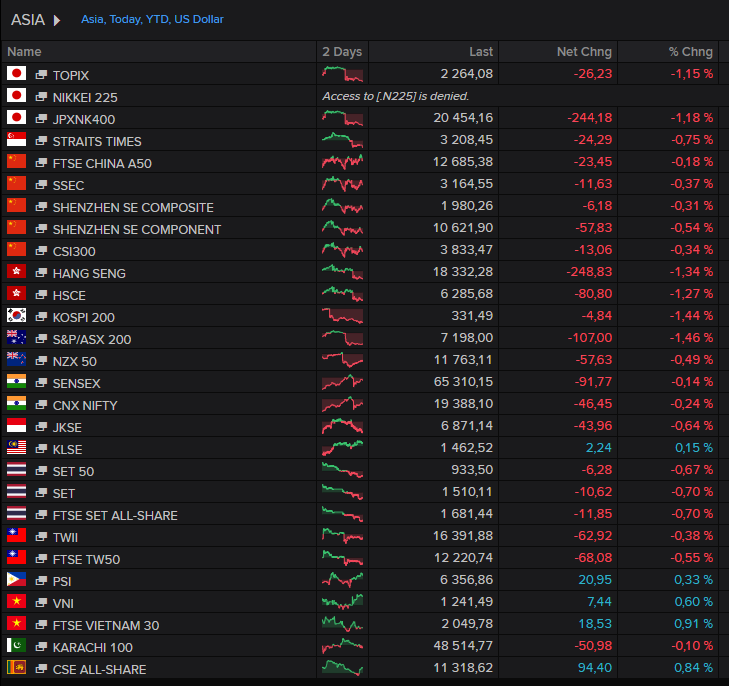Click KOSPI 200 percent change -1,44 %
The width and height of the screenshot is (729, 686).
click(691, 316)
